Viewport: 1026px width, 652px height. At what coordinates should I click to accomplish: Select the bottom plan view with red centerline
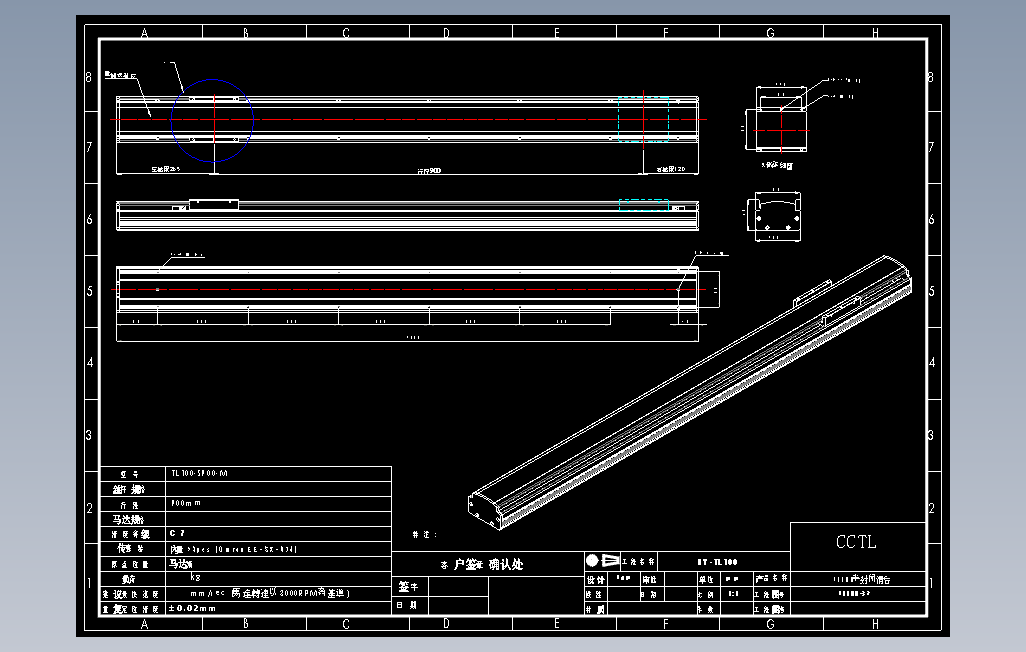pos(408,288)
